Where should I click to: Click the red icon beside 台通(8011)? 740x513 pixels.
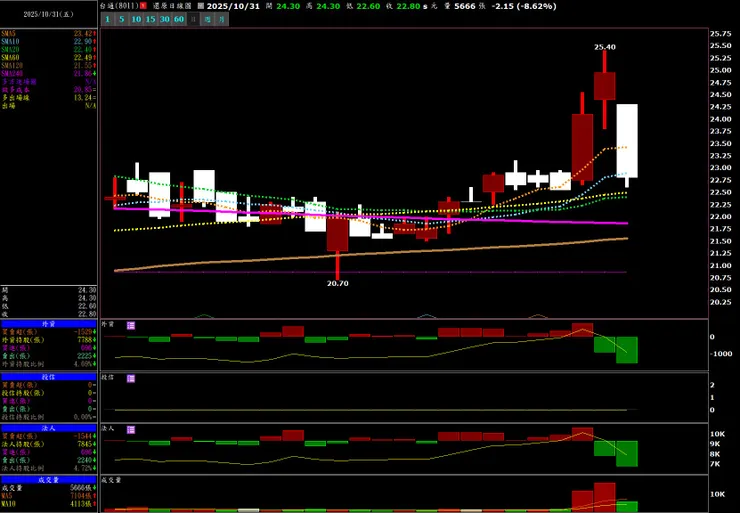pyautogui.click(x=143, y=6)
